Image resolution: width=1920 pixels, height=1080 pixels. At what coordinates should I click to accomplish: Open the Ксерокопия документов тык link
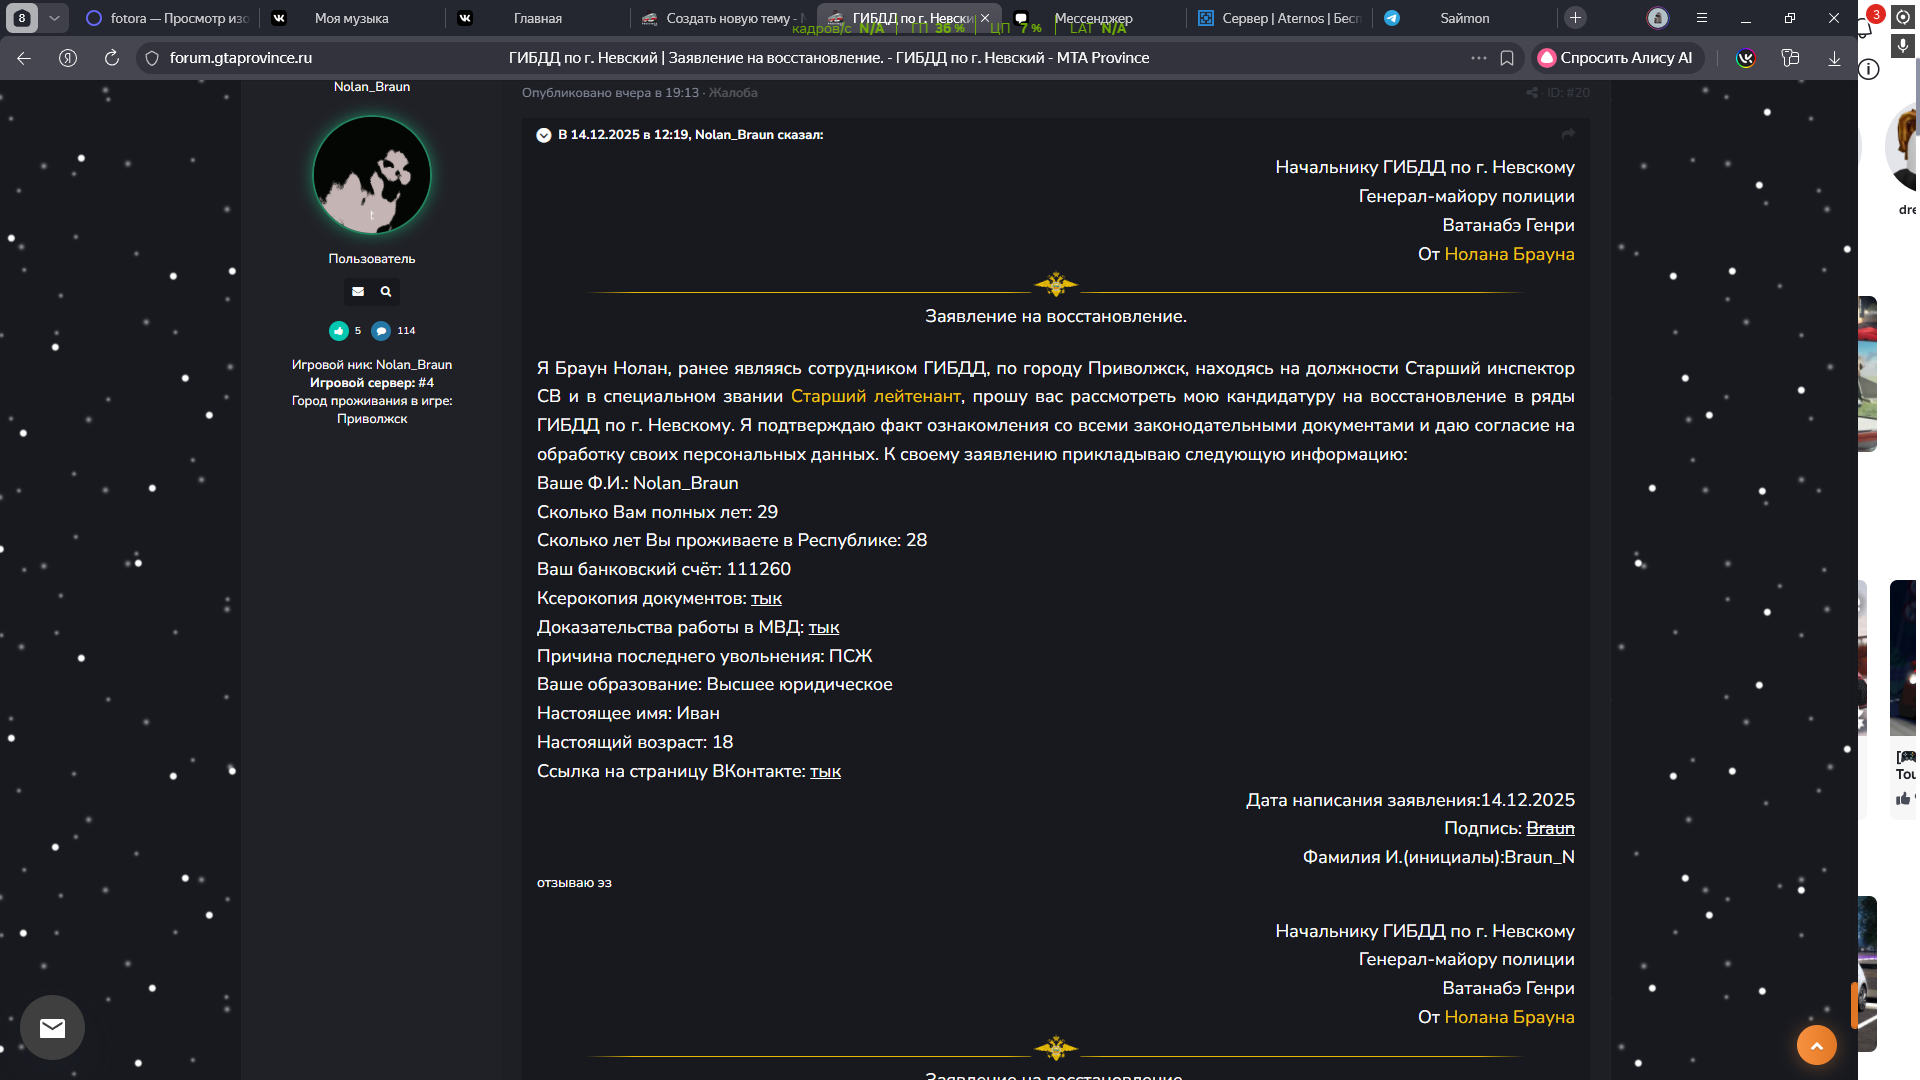[766, 598]
